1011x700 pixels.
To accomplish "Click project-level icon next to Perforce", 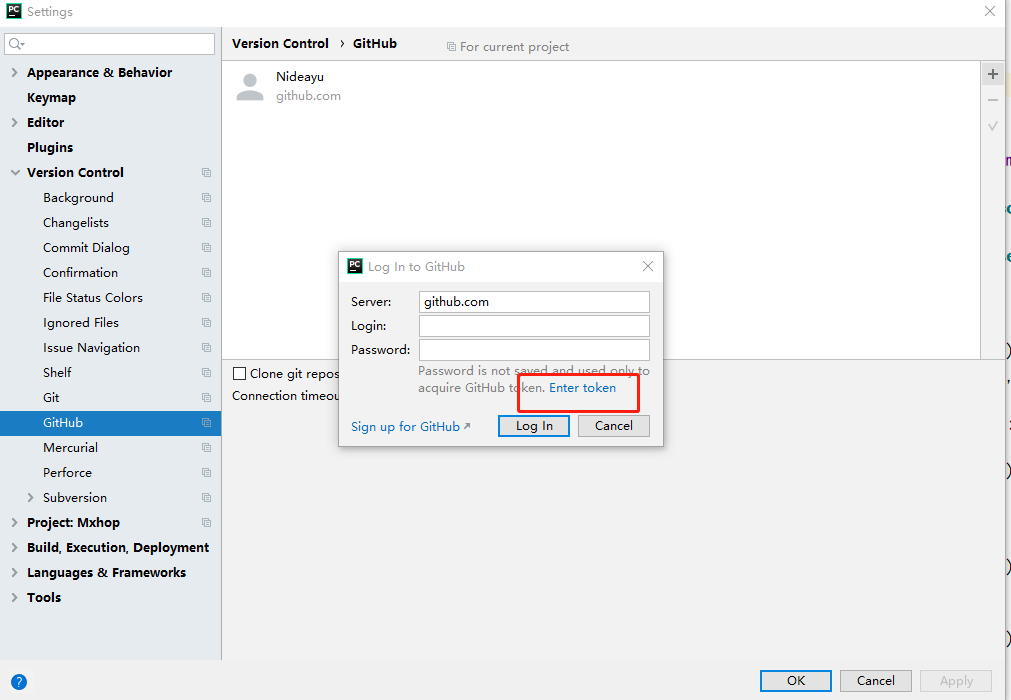I will pyautogui.click(x=206, y=473).
